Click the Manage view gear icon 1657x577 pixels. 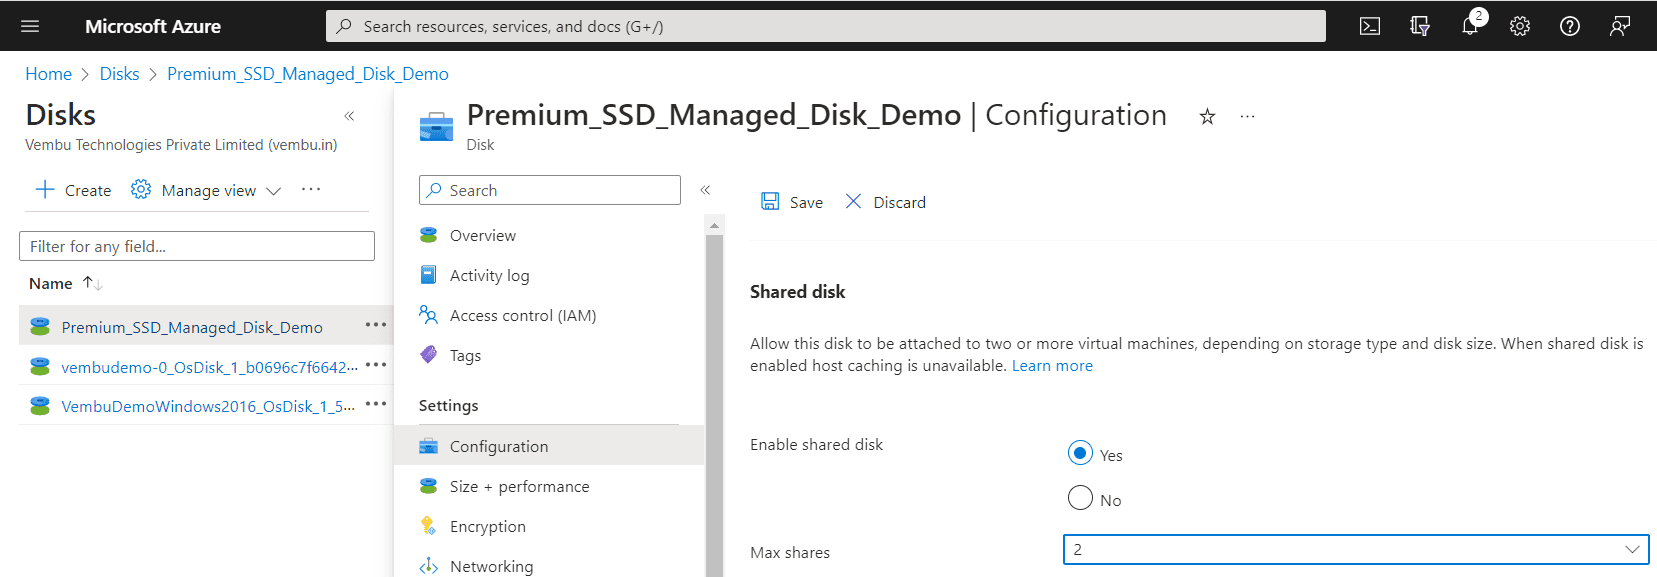[x=141, y=190]
